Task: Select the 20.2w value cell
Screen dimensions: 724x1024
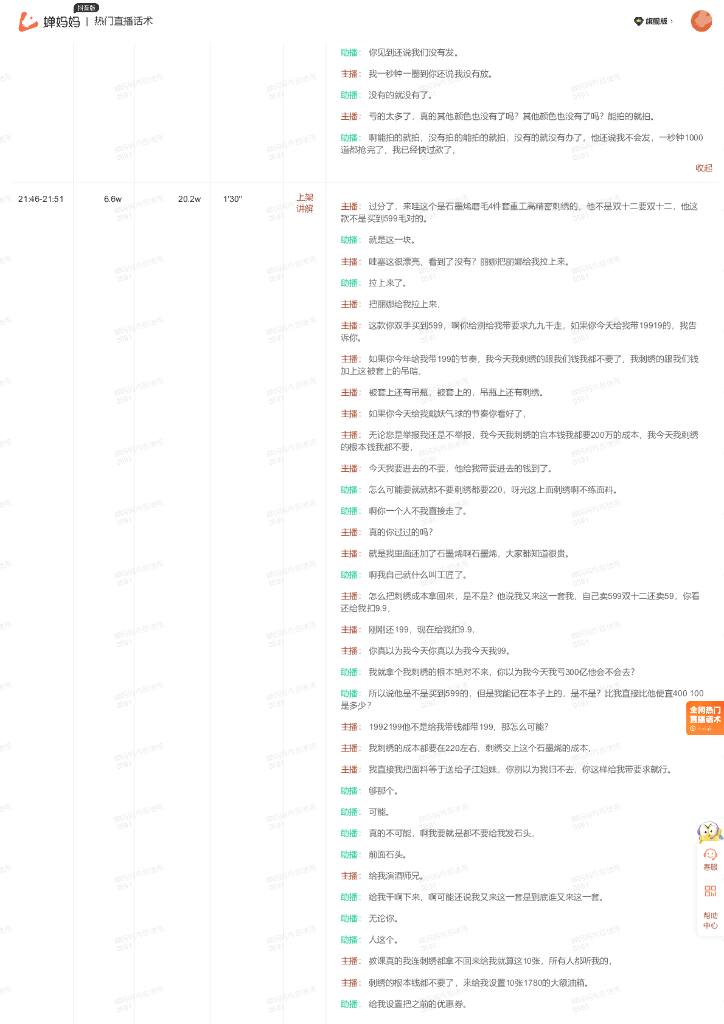Action: 189,199
